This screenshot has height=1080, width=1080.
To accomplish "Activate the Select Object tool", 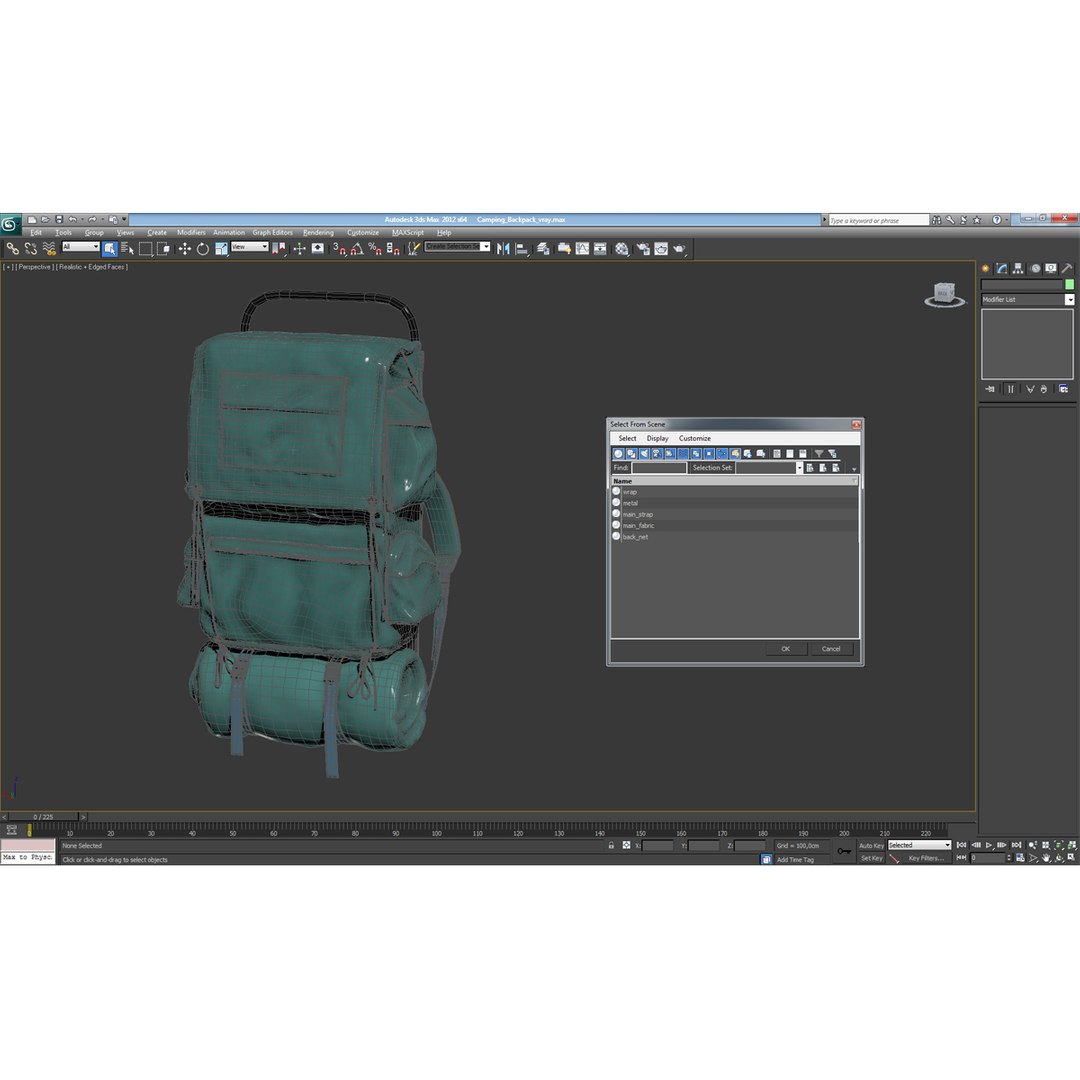I will [110, 249].
